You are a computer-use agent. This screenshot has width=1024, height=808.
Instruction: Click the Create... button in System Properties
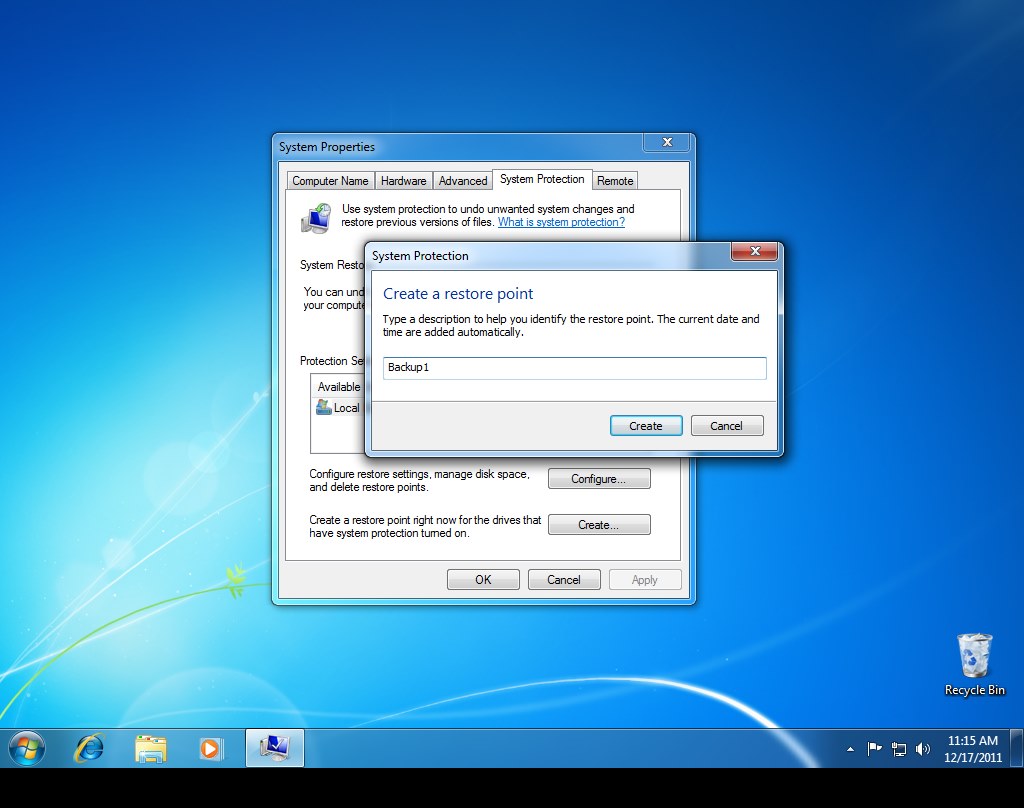pyautogui.click(x=599, y=525)
